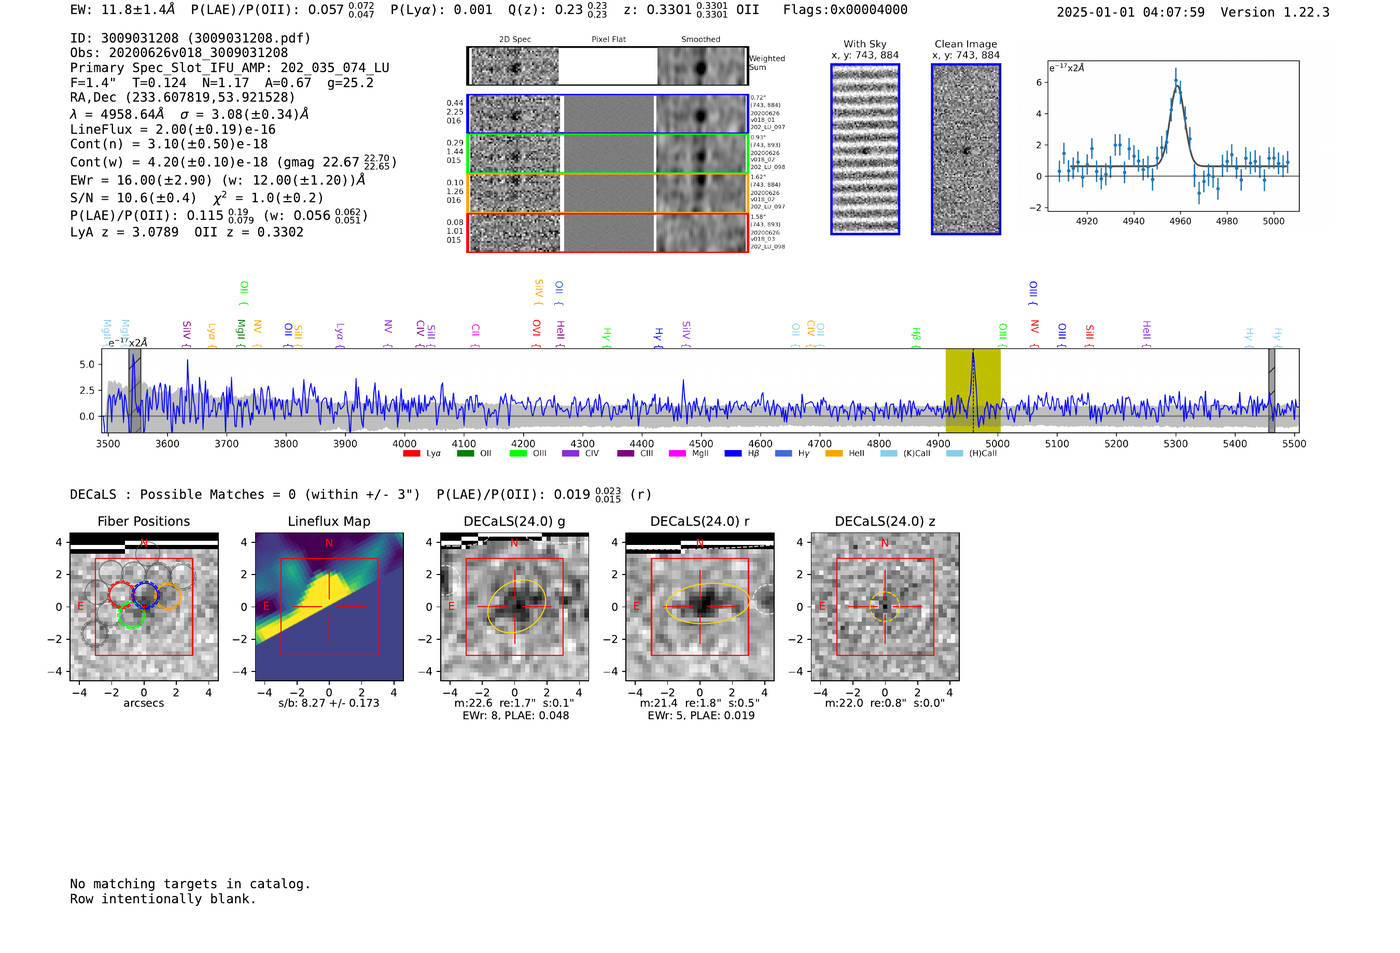Open the Gaussian line-fit plot
Viewport: 1400px width, 953px height.
coord(1172,136)
